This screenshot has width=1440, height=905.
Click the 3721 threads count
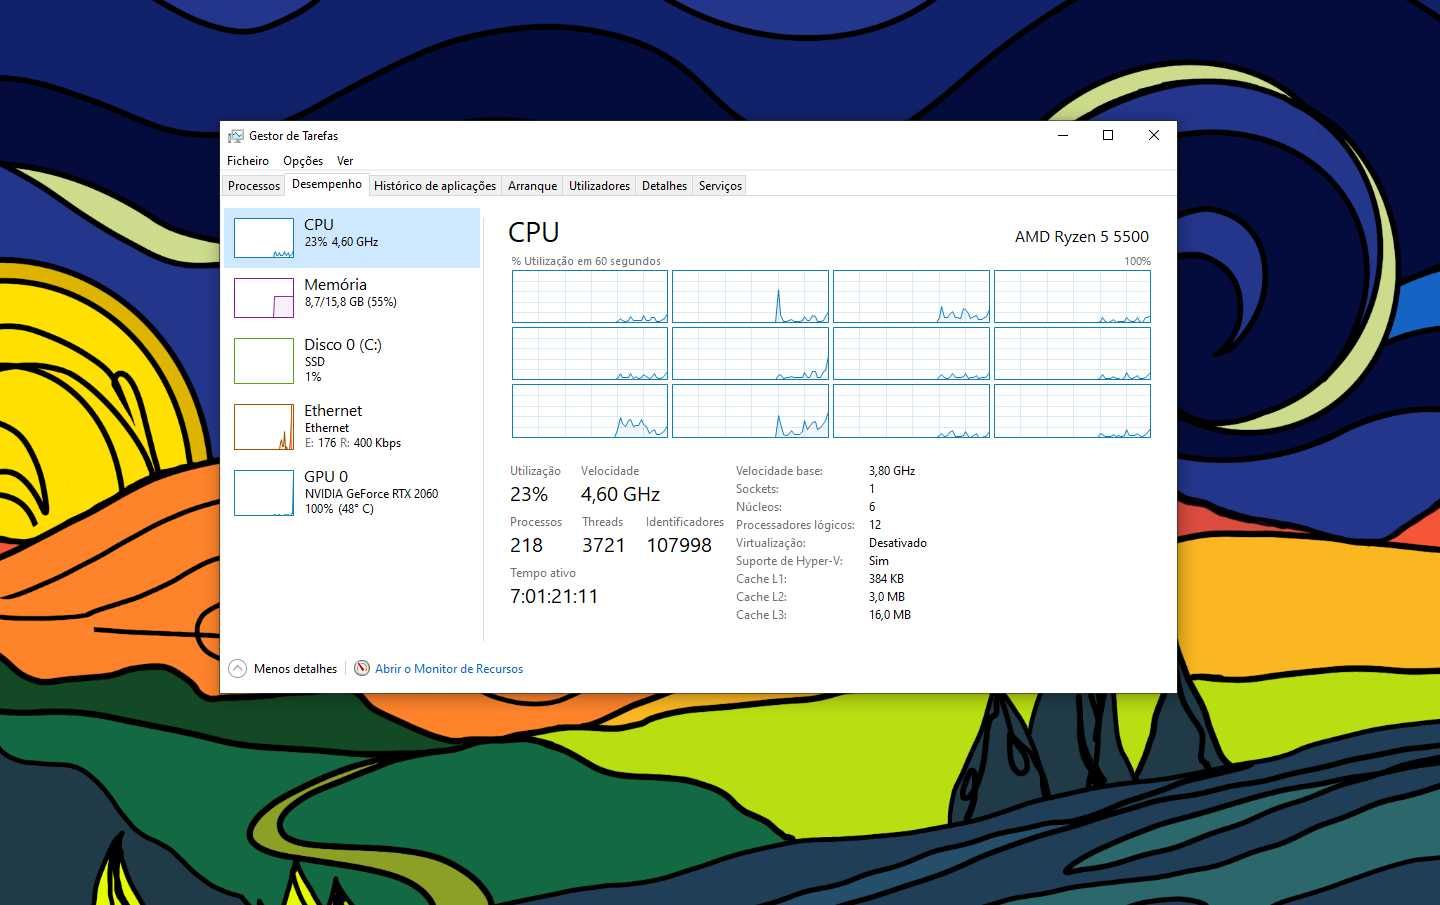click(x=604, y=545)
